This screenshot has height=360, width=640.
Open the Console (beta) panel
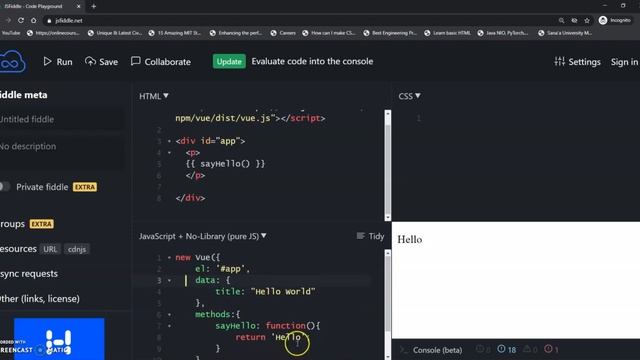click(437, 350)
